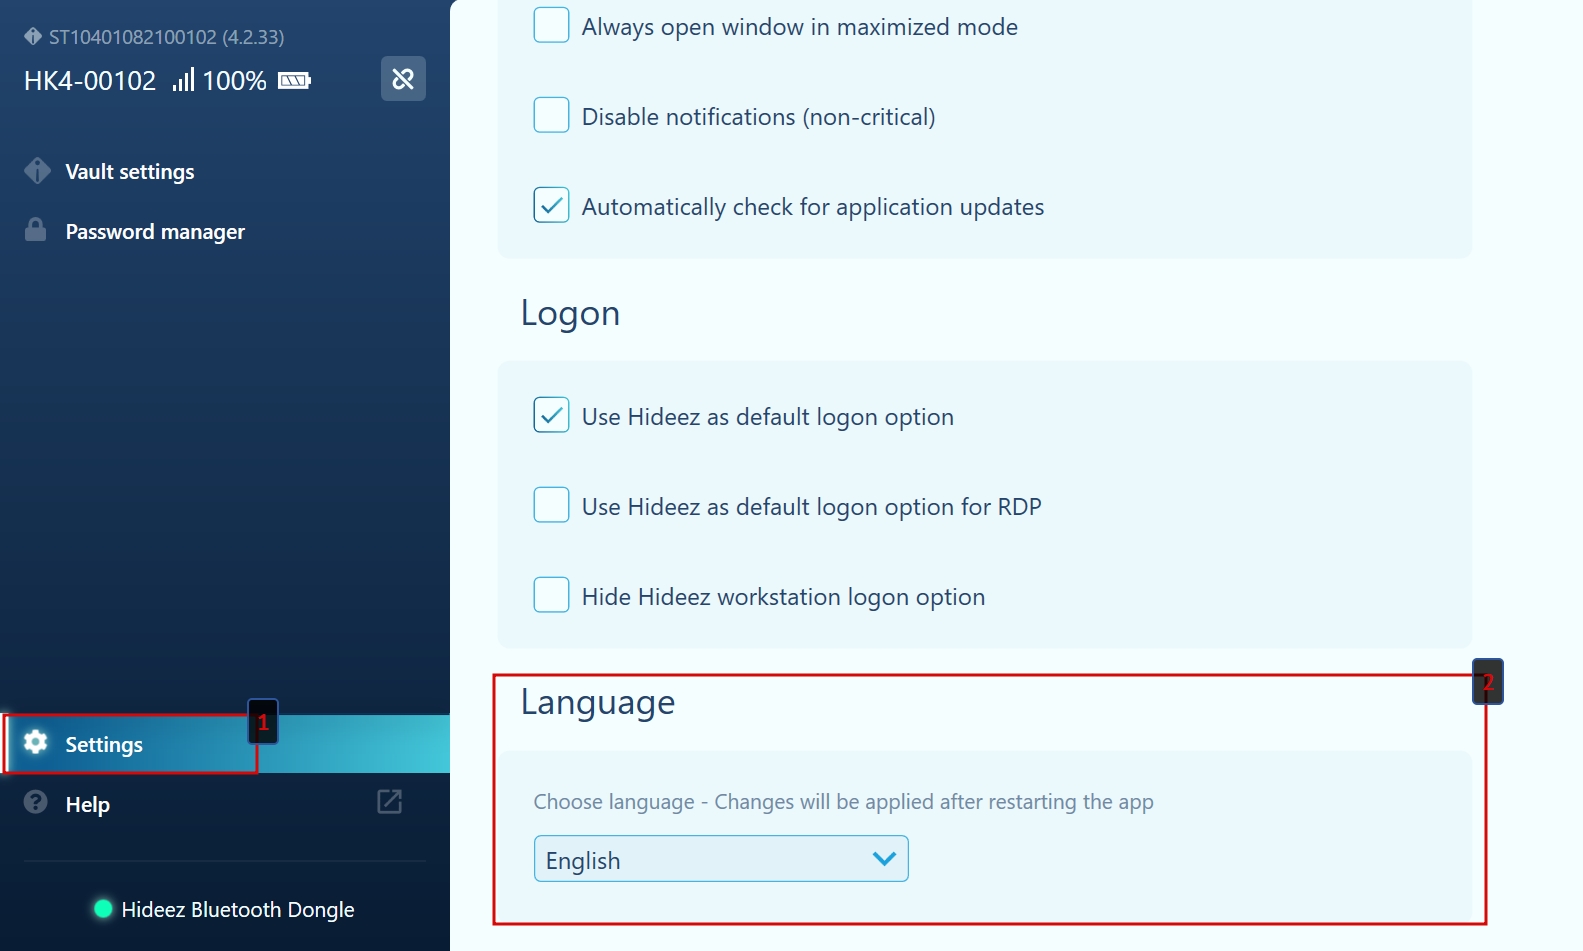Click the signal strength bars icon

tap(183, 80)
